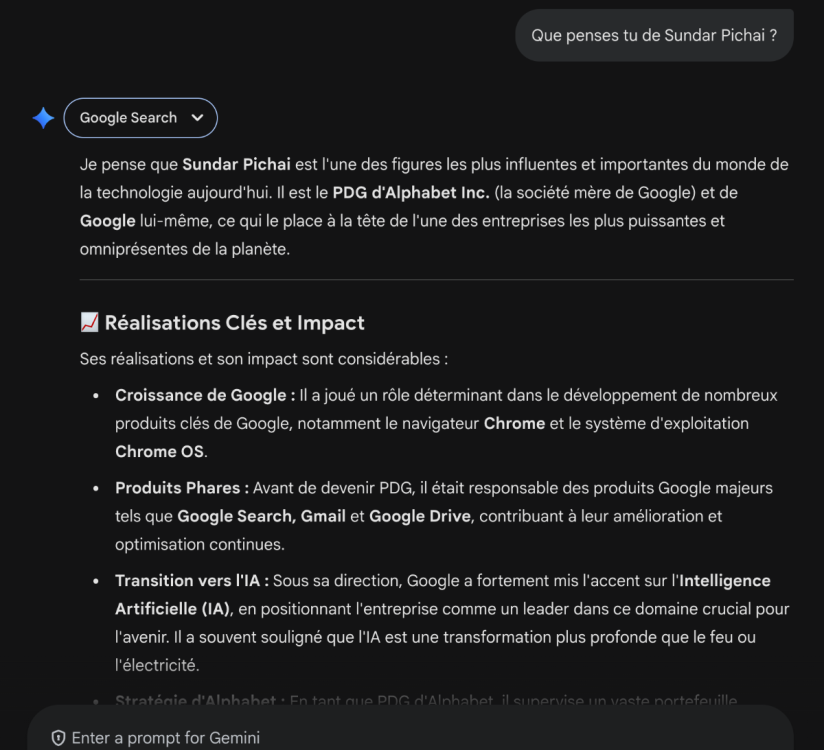Image resolution: width=824 pixels, height=750 pixels.
Task: Click the Croissance de Google bullet title
Action: pos(205,395)
